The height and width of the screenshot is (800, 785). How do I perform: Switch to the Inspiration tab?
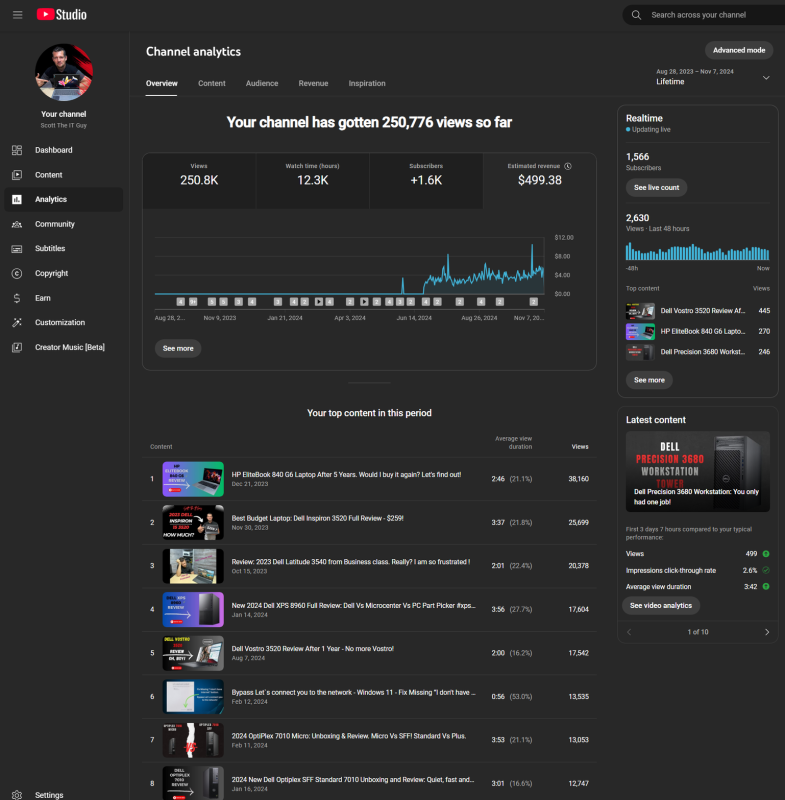tap(367, 83)
